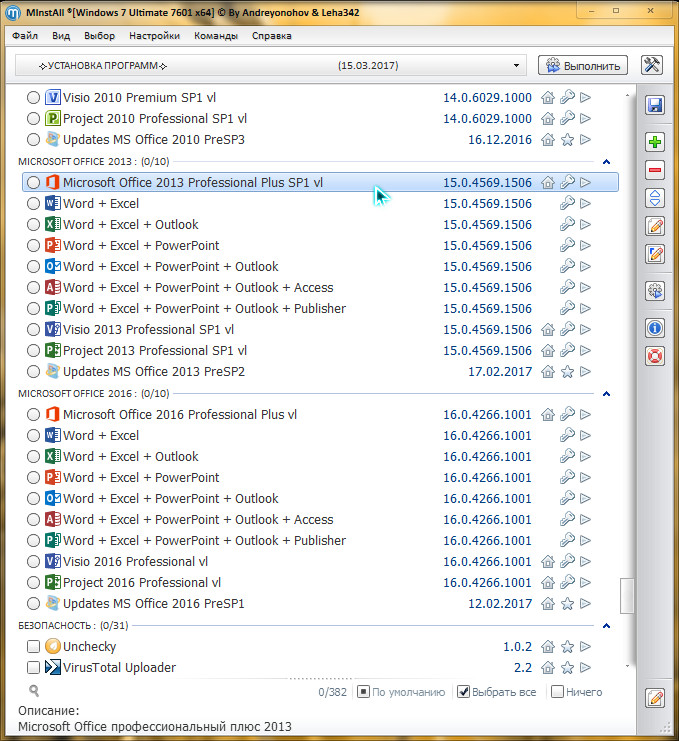Click the Выполнить button
Viewport: 679px width, 741px height.
(583, 66)
